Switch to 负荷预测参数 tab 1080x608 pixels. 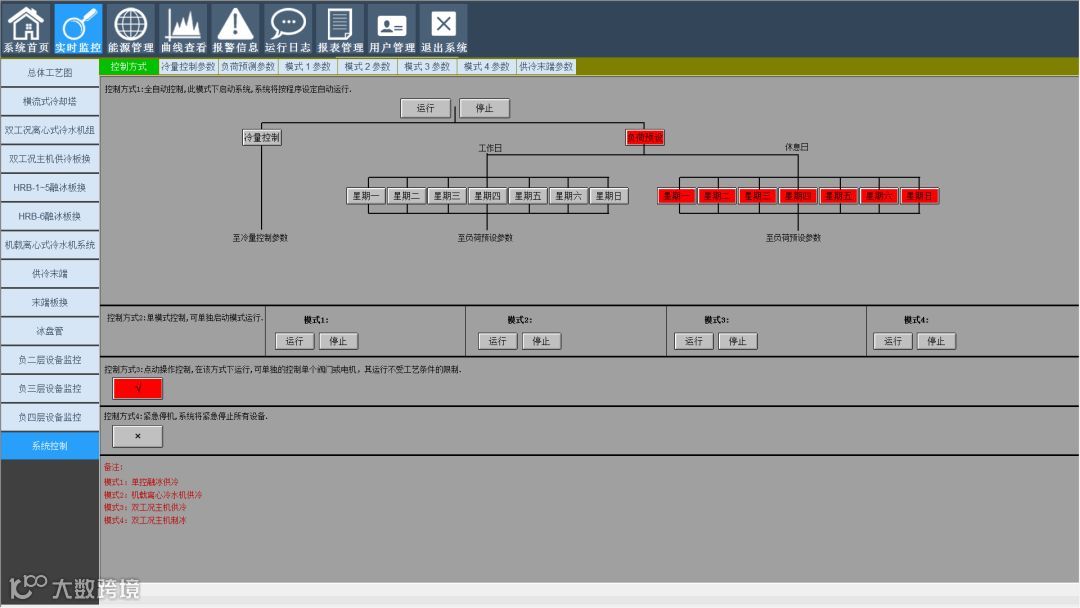(248, 67)
